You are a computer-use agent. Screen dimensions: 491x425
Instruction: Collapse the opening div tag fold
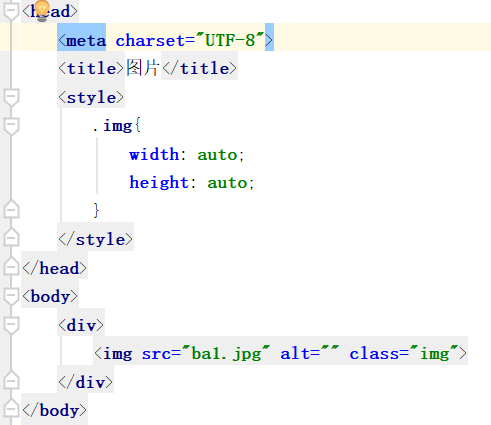click(11, 324)
